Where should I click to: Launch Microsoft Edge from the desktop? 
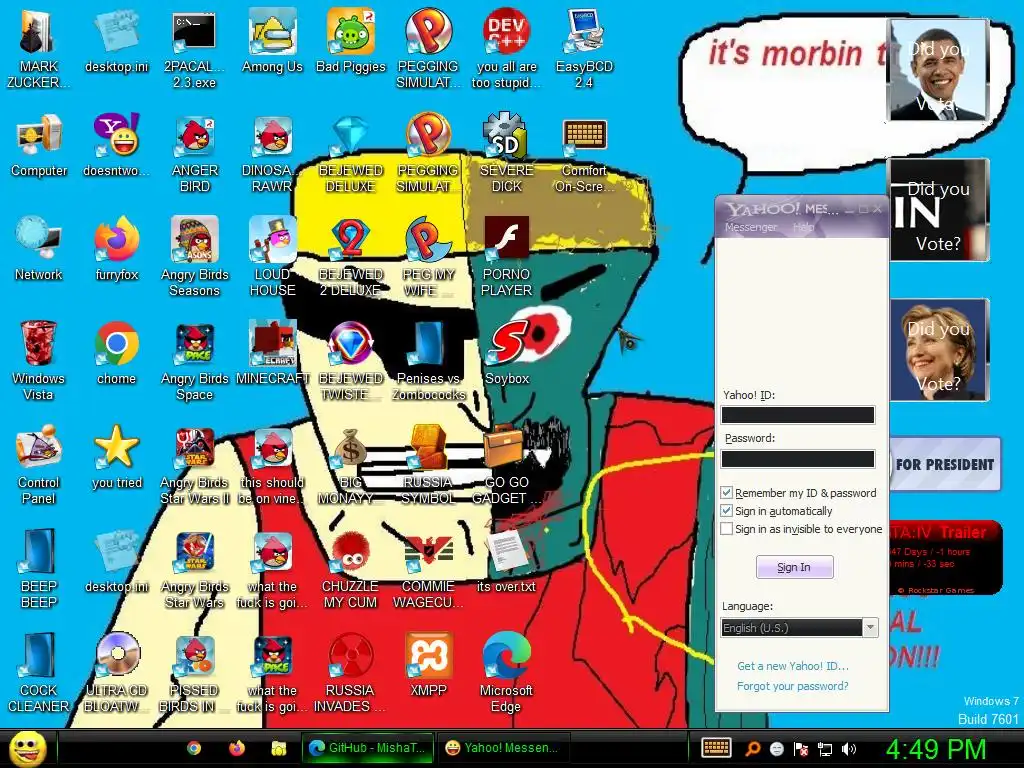tap(507, 673)
